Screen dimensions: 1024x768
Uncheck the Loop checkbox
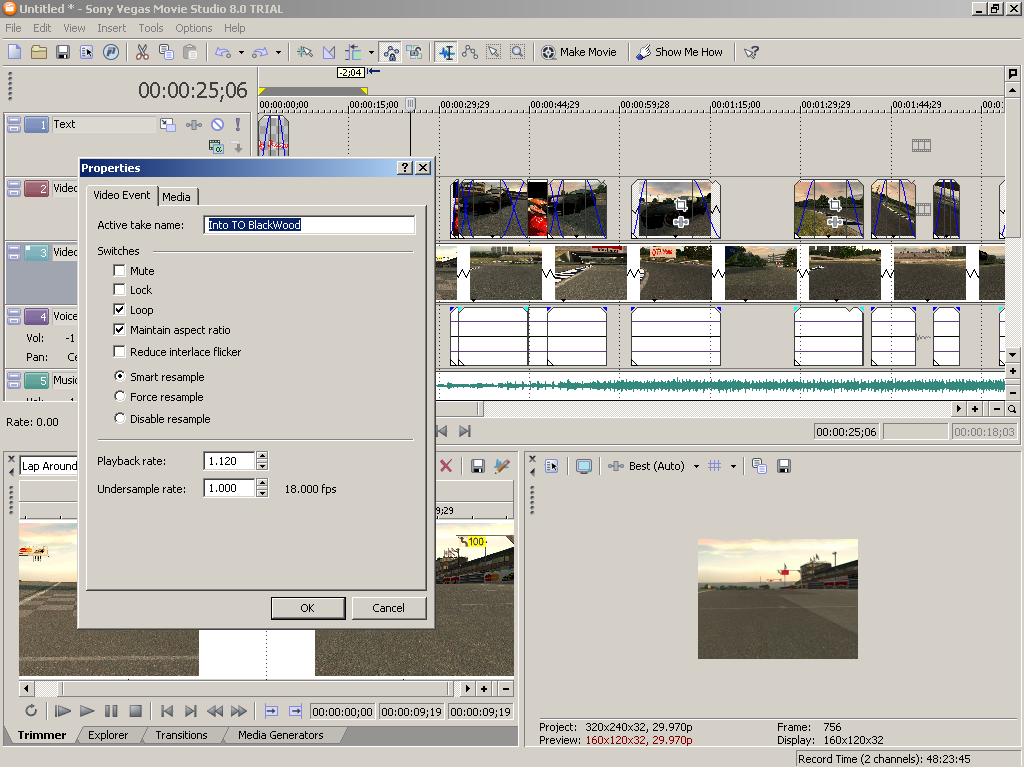point(120,310)
